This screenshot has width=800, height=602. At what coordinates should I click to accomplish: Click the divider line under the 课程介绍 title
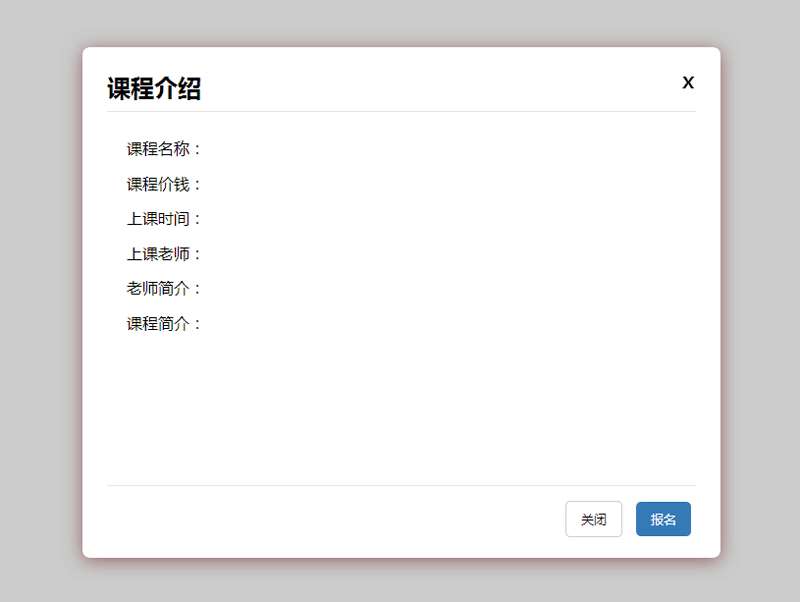point(400,111)
